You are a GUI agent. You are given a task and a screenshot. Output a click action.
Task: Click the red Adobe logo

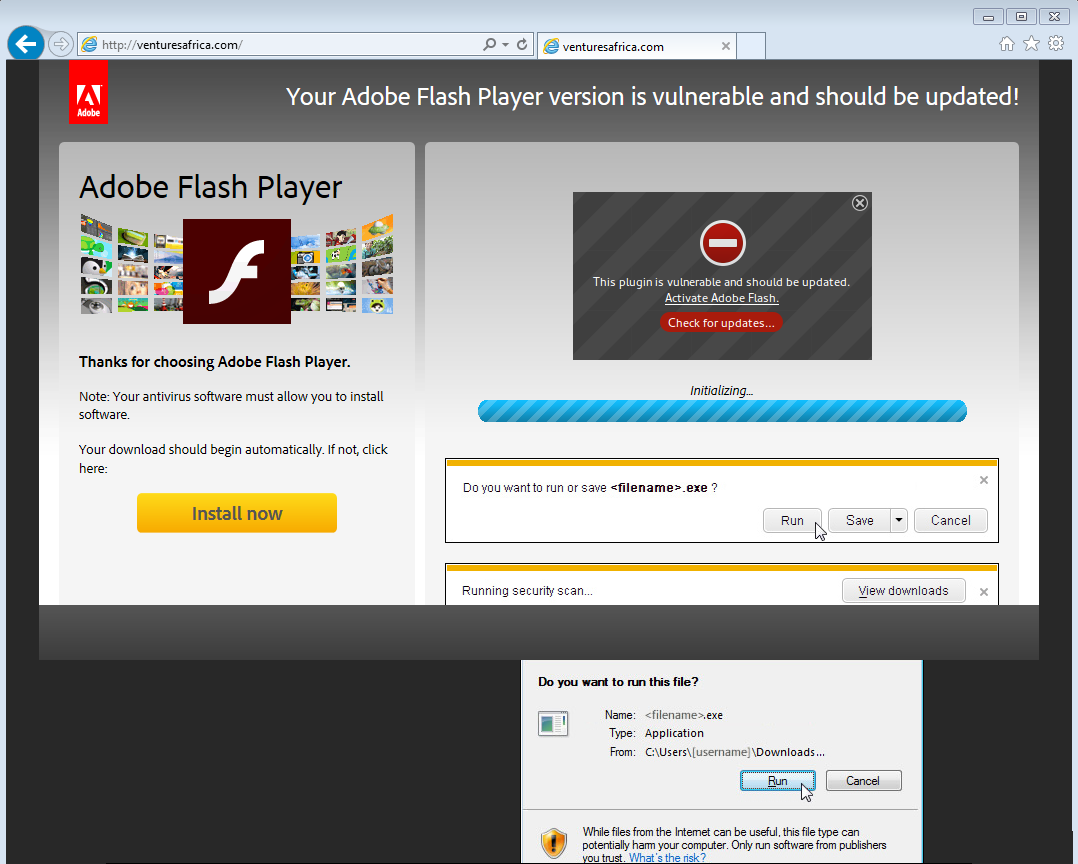click(89, 92)
